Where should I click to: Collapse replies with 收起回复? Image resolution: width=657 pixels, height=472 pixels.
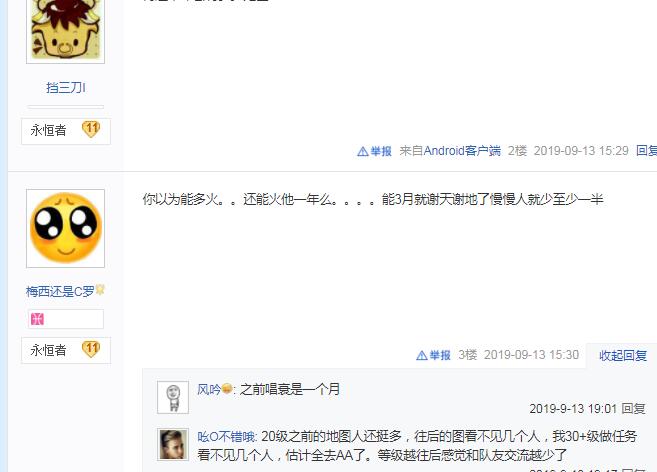tap(623, 356)
